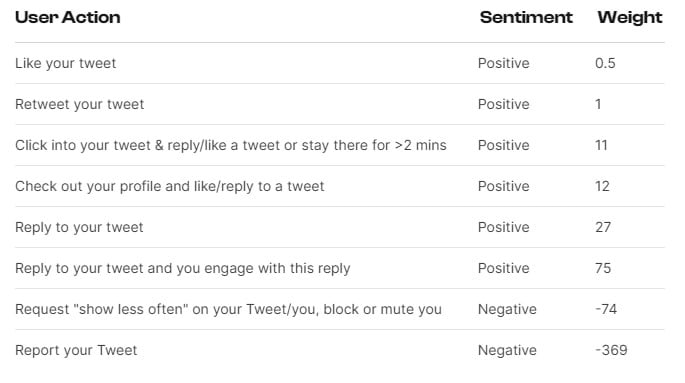Screen dimensions: 685x383
Task: Click the Weight column header
Action: [x=630, y=17]
